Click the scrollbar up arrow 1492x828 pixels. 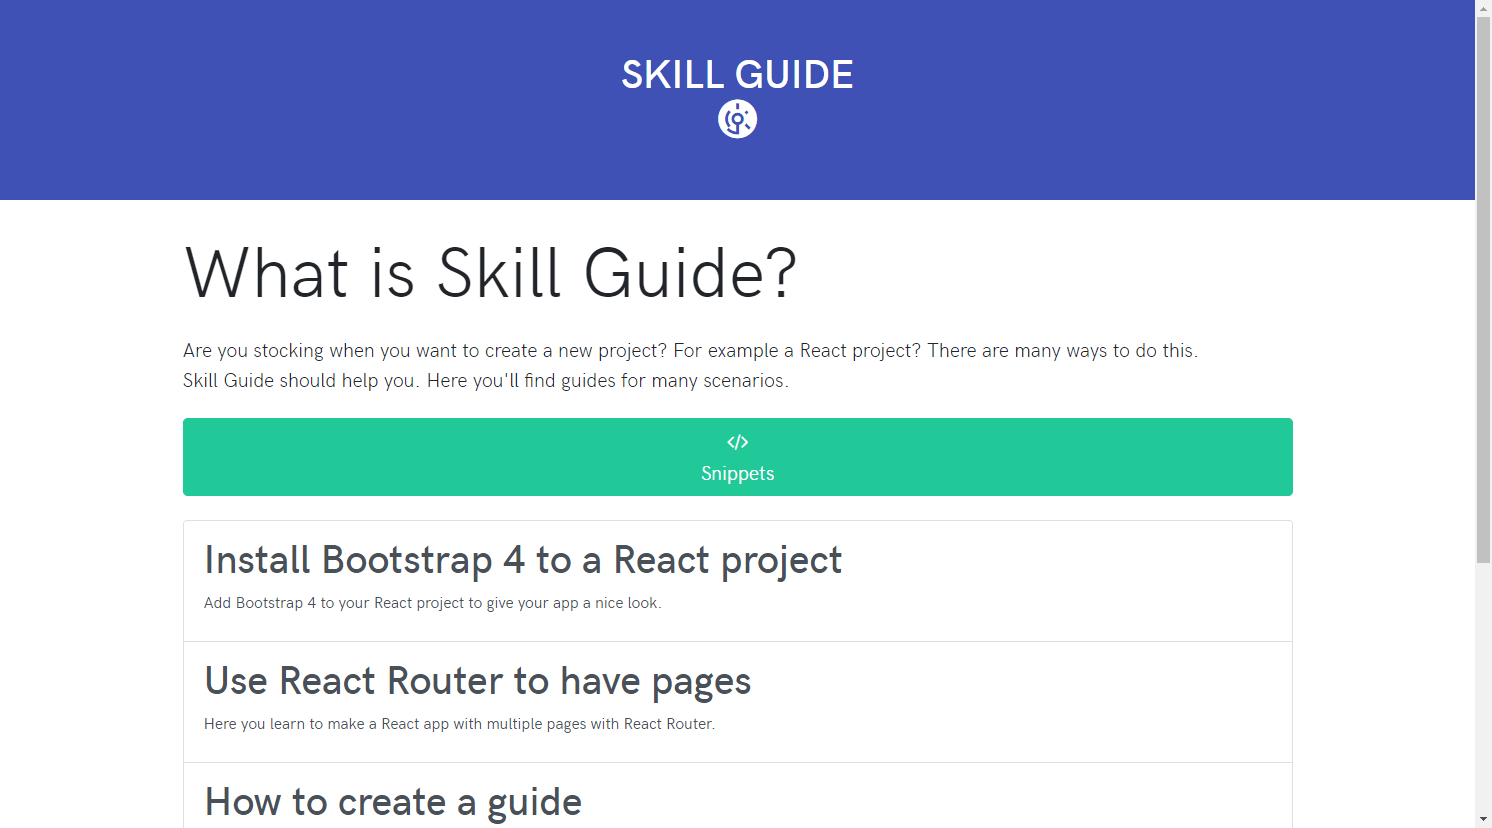coord(1483,7)
